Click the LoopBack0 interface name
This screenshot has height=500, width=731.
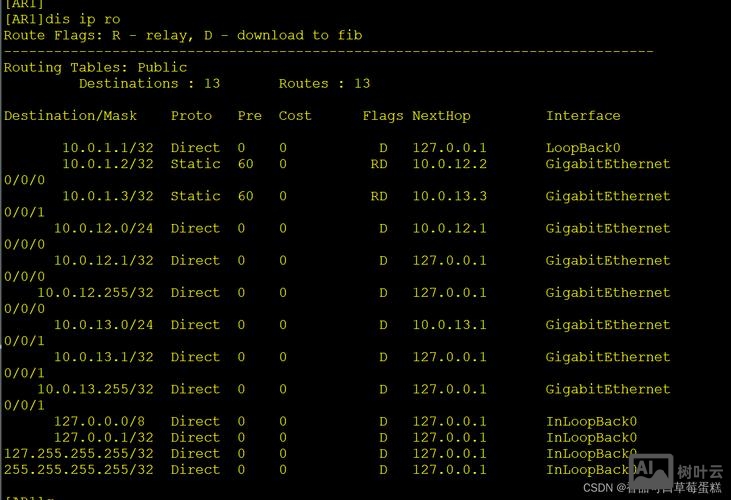583,148
